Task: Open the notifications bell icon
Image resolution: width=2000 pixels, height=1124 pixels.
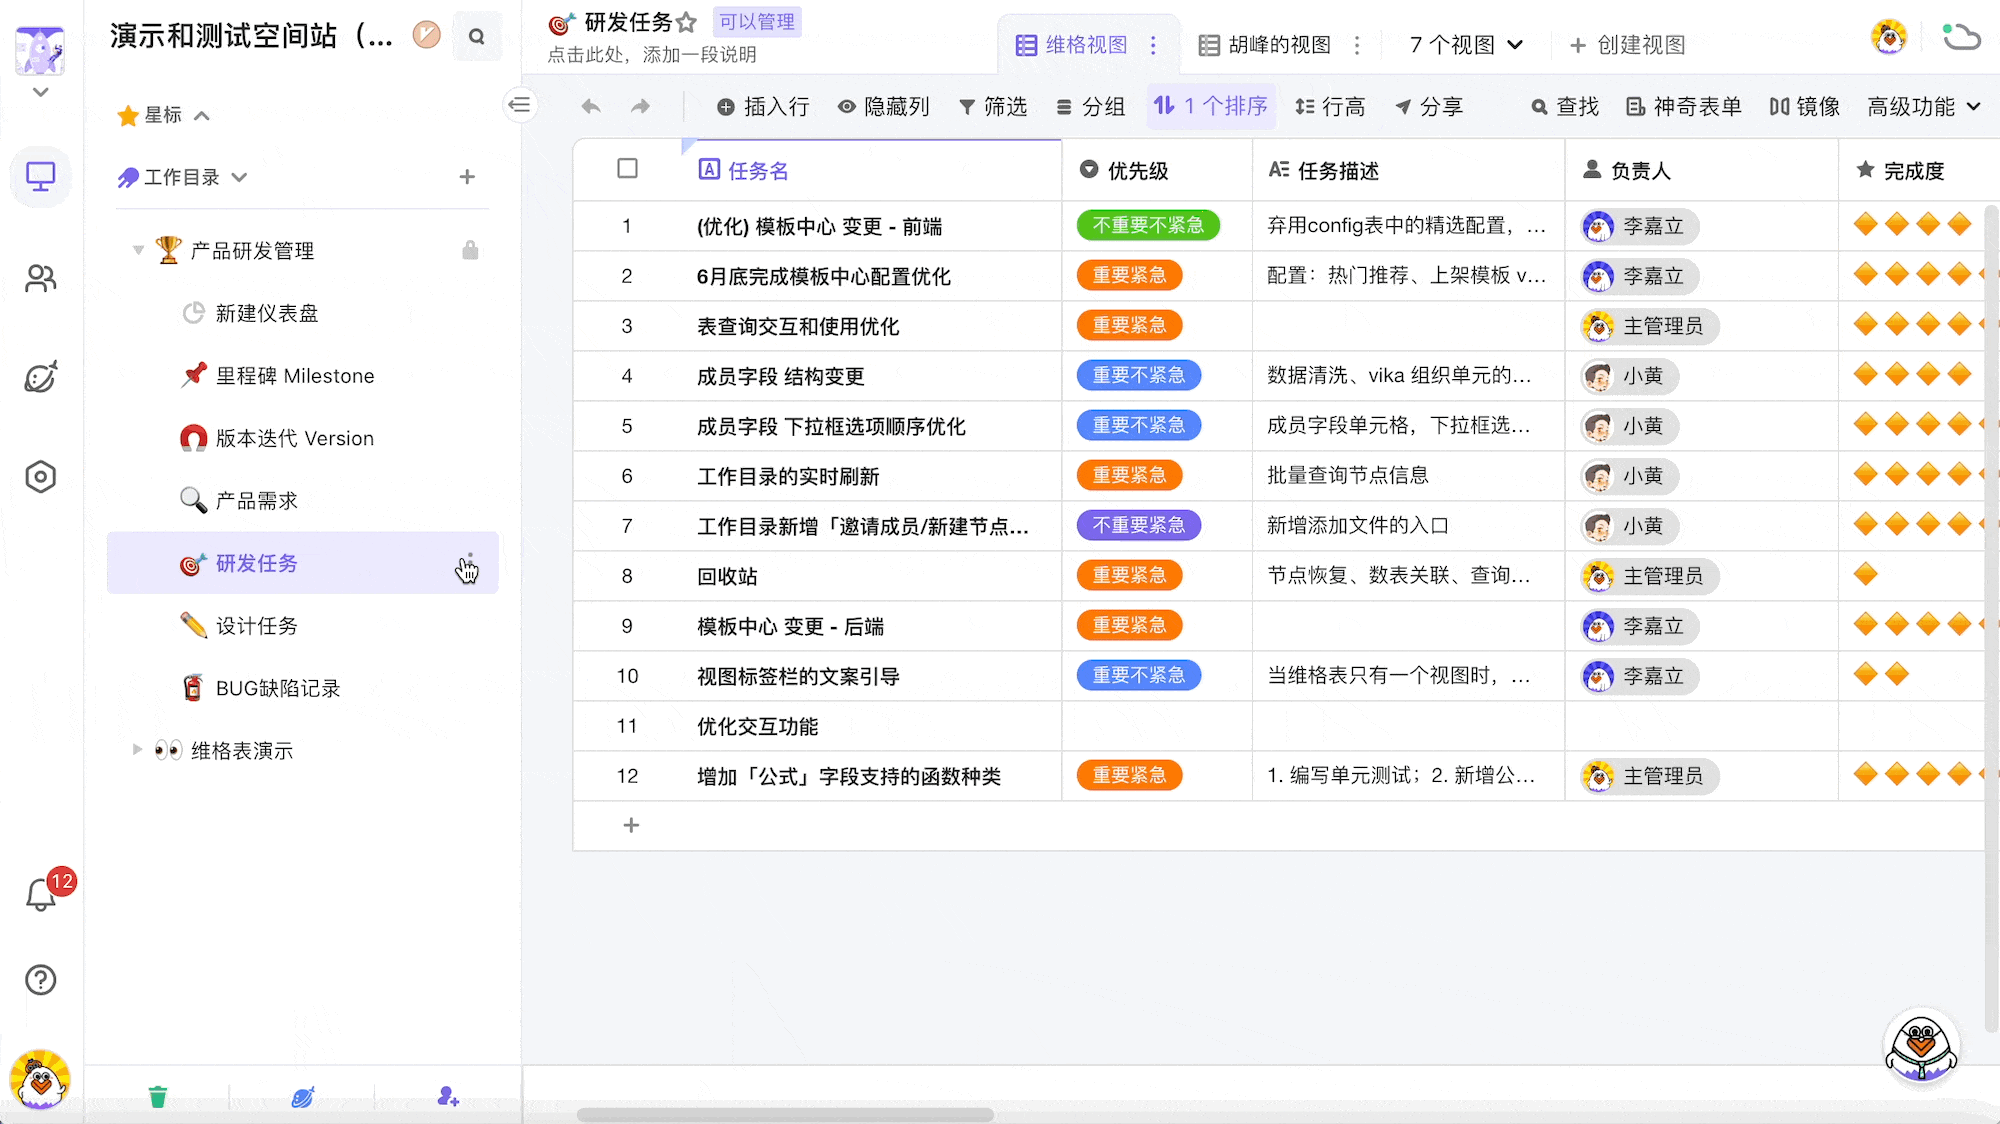Action: [x=41, y=894]
